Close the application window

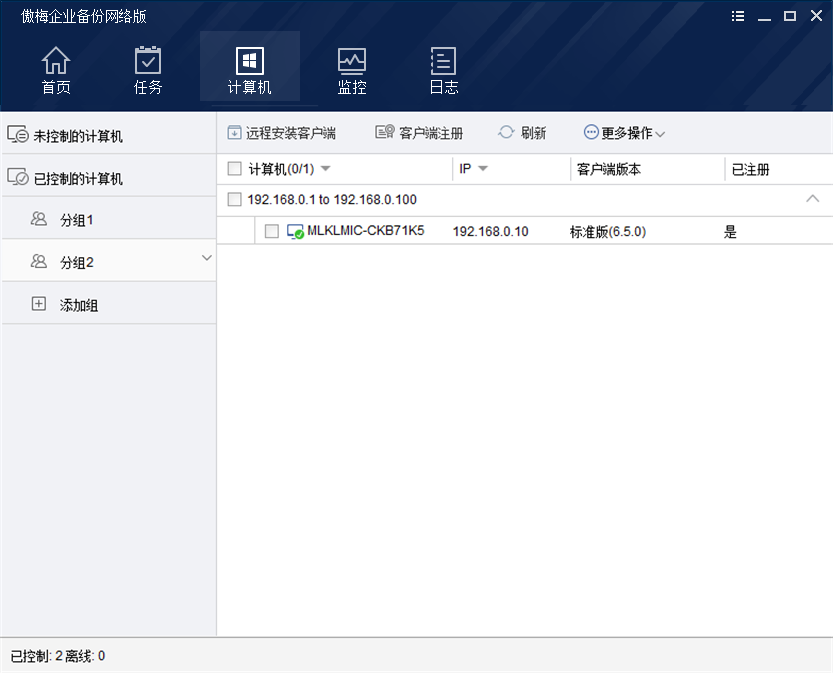(x=817, y=16)
